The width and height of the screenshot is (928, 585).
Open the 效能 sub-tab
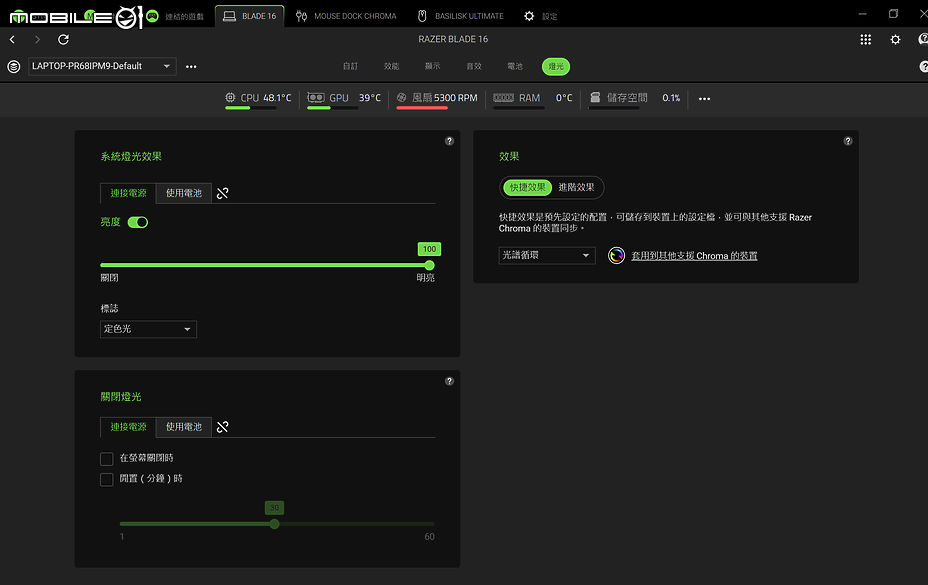[391, 66]
